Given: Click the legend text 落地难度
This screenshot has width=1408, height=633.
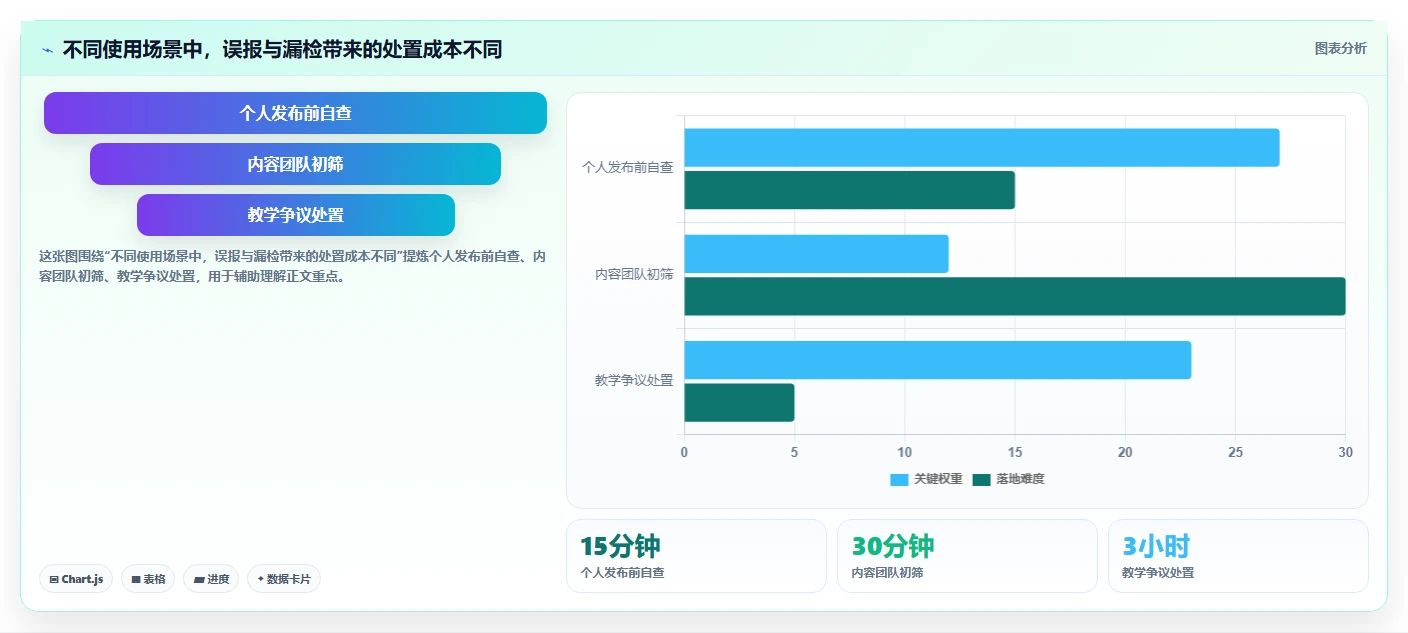Looking at the screenshot, I should [x=1020, y=480].
